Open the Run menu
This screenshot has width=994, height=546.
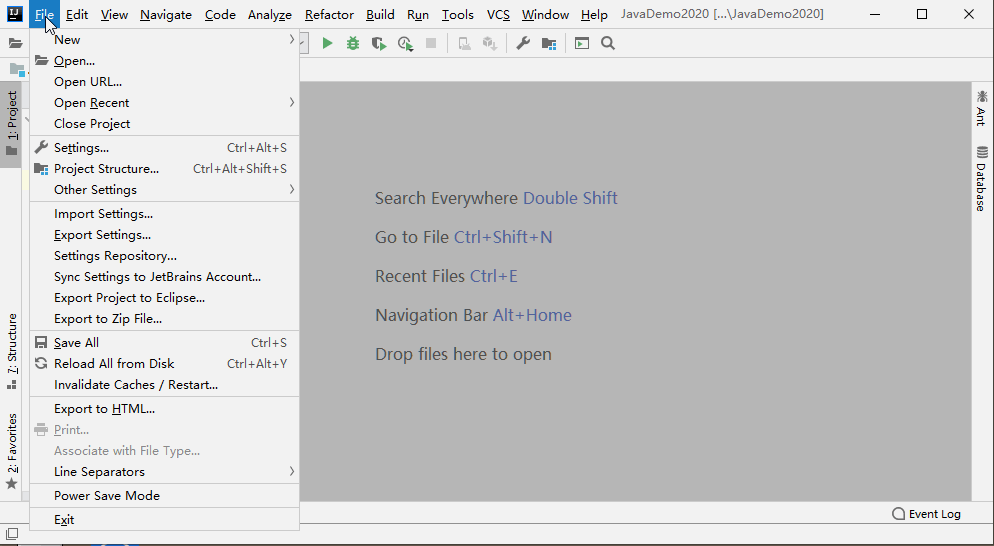418,15
